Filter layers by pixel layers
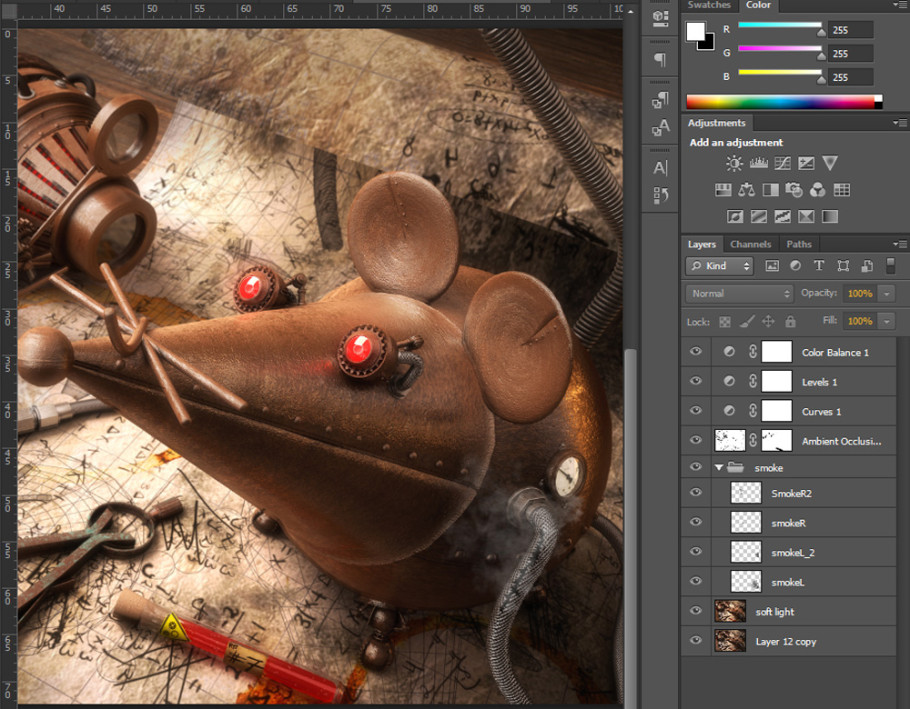 click(772, 266)
